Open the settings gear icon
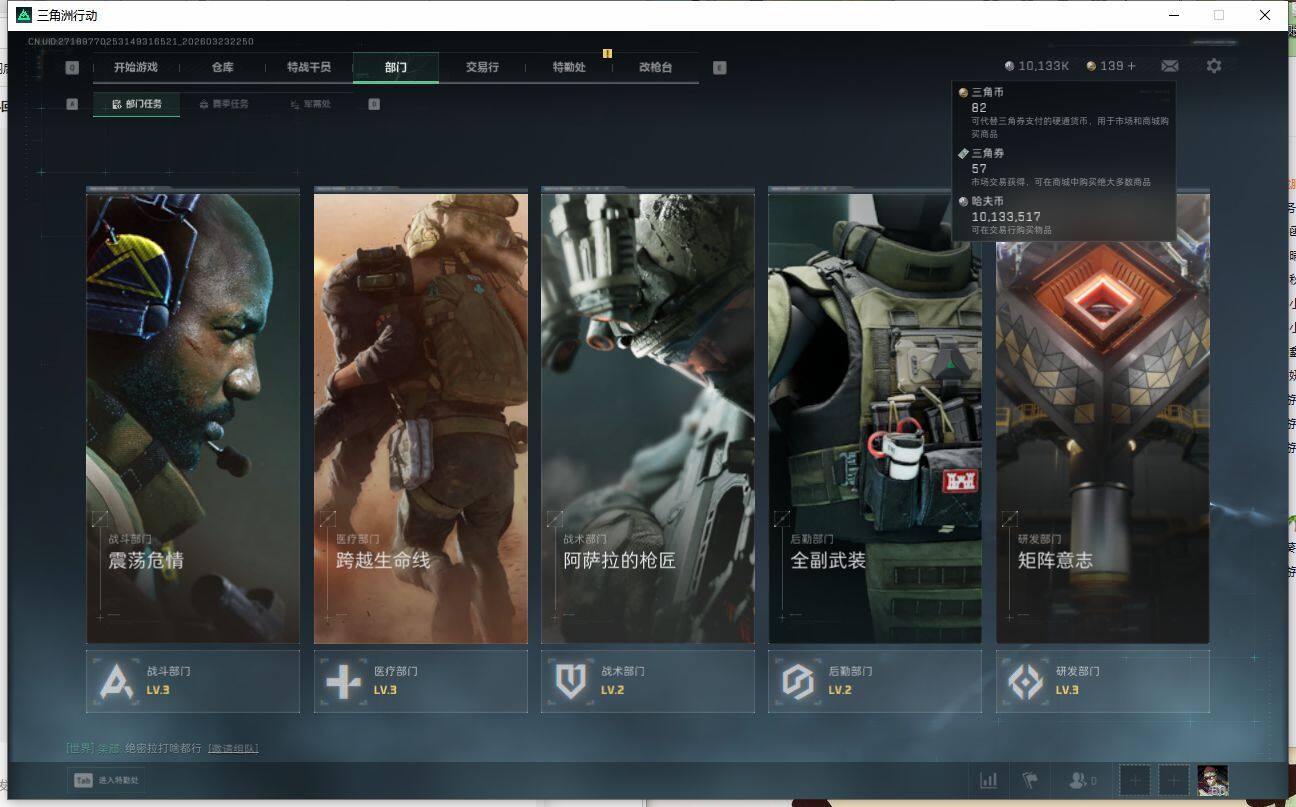The height and width of the screenshot is (807, 1296). [1213, 66]
